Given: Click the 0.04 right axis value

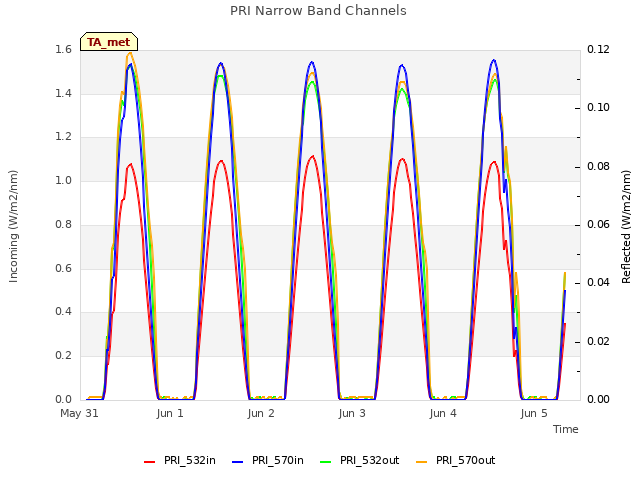Looking at the screenshot, I should [598, 282].
